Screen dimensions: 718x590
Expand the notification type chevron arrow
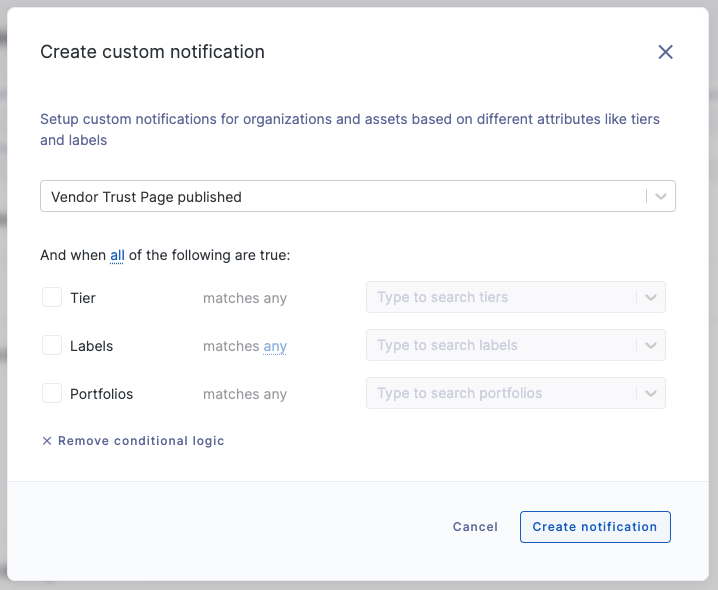[x=660, y=197]
